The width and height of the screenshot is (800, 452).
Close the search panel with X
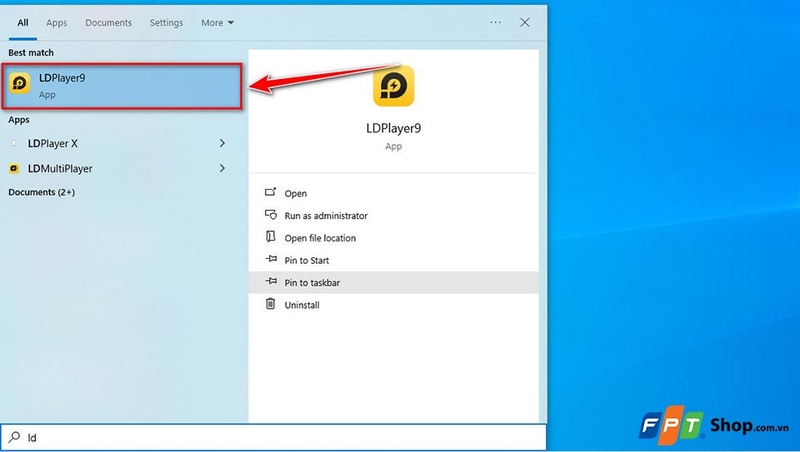[x=524, y=22]
